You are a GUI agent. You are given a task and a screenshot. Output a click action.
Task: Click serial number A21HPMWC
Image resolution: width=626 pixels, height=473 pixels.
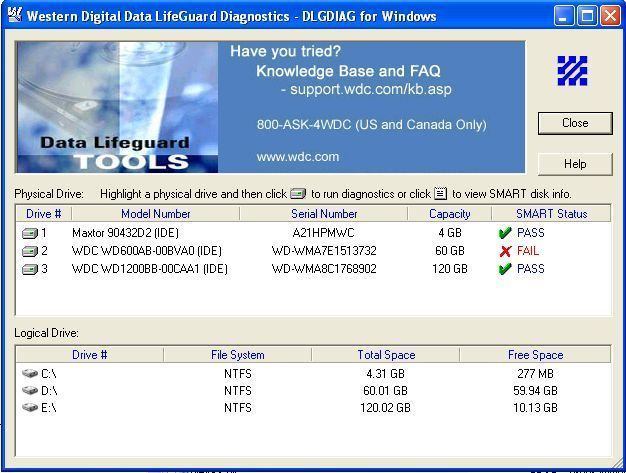pyautogui.click(x=323, y=233)
